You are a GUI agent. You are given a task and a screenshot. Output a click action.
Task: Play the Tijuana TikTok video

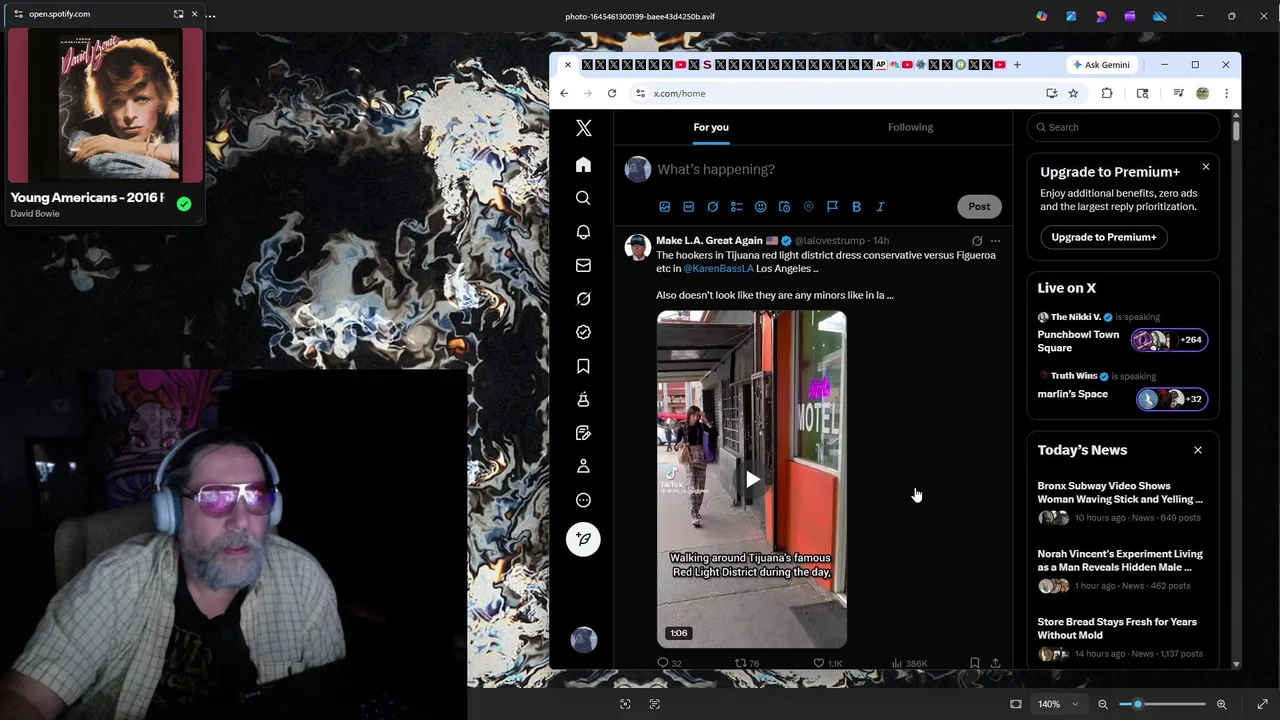tap(752, 480)
